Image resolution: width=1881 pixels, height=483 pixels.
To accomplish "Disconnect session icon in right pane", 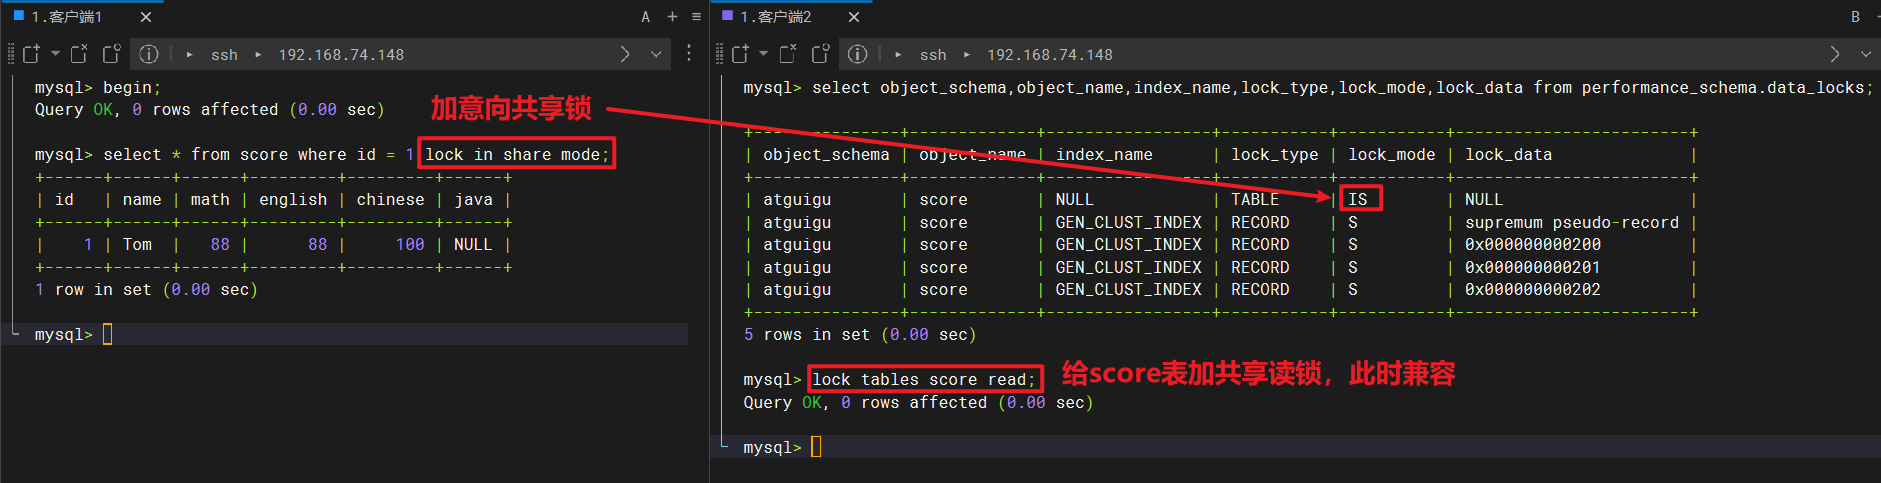I will pos(789,54).
